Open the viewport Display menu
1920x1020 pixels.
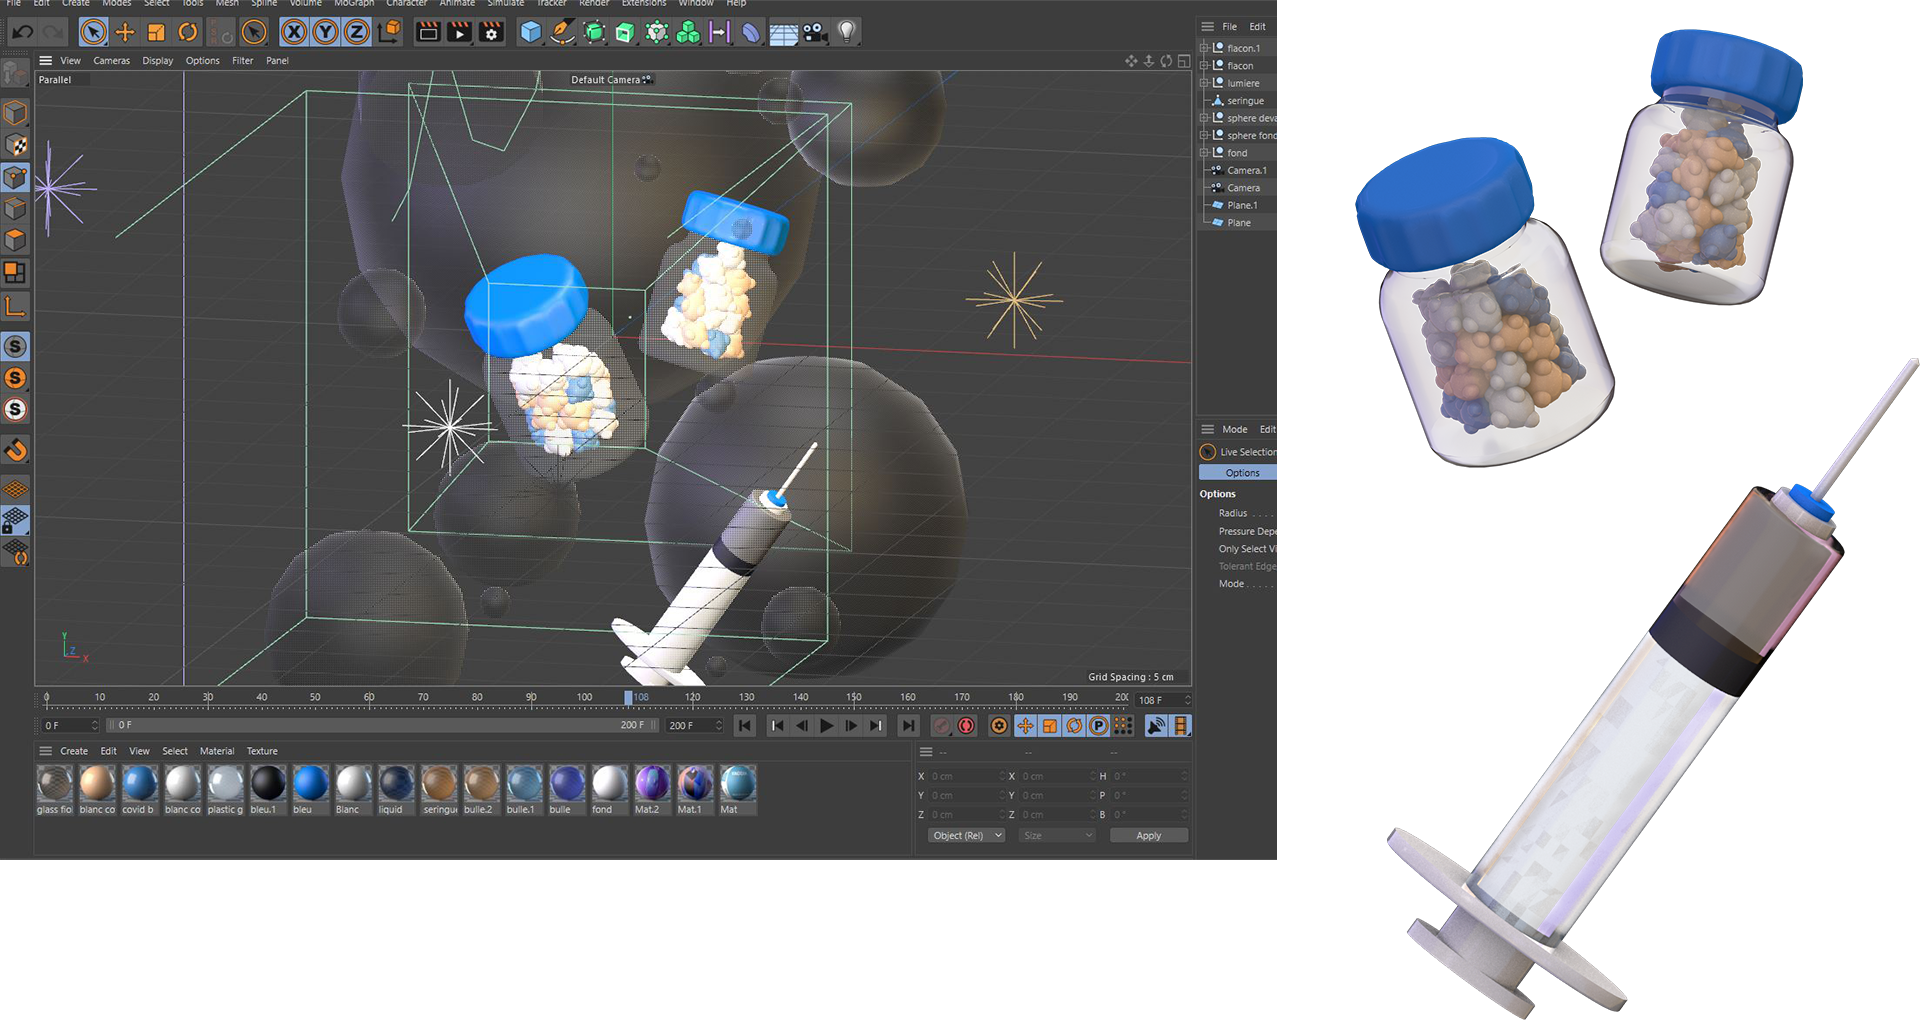158,61
